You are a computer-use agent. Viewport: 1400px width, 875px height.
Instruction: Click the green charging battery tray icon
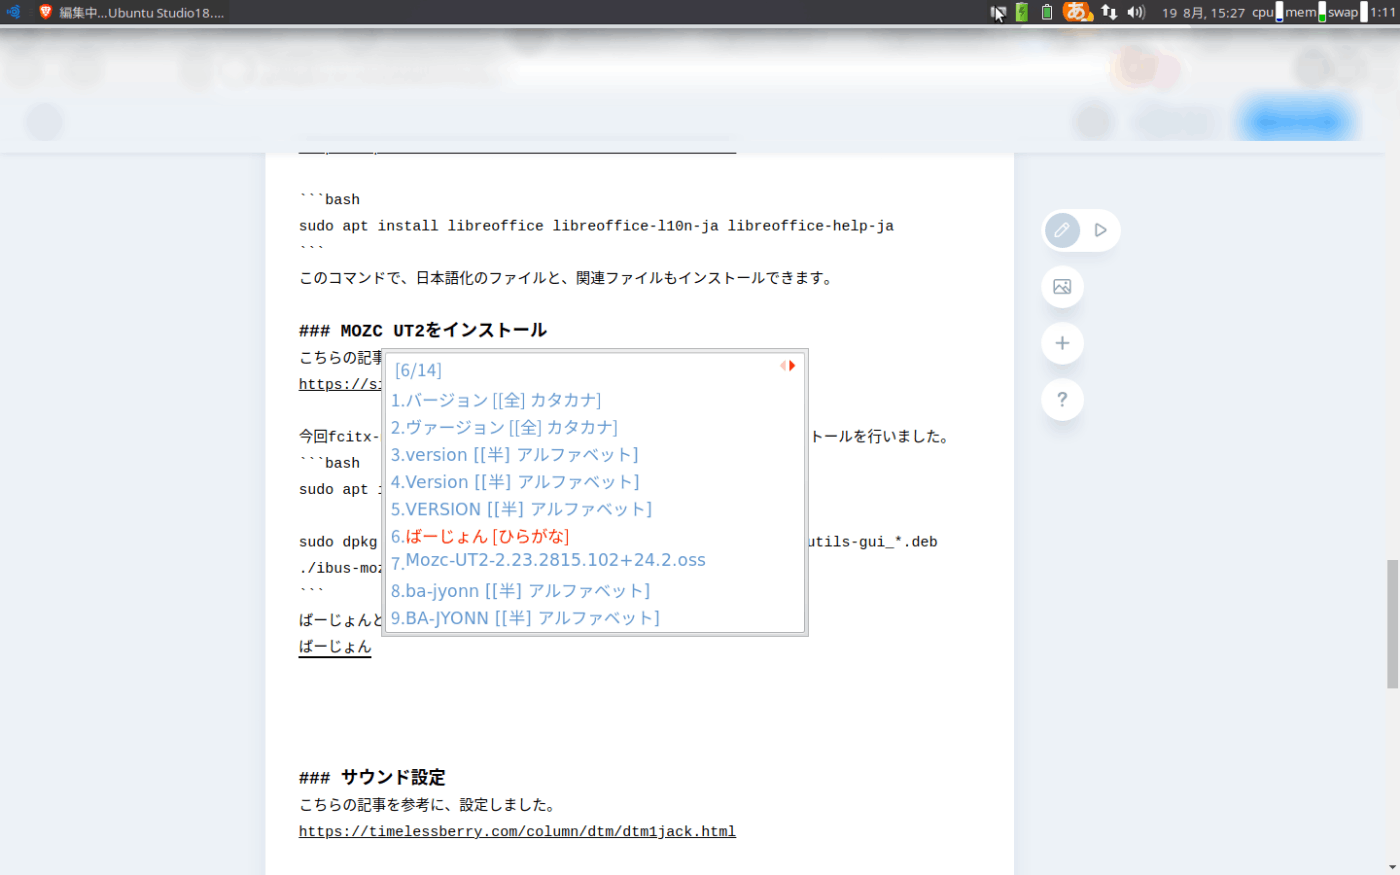(x=1021, y=12)
